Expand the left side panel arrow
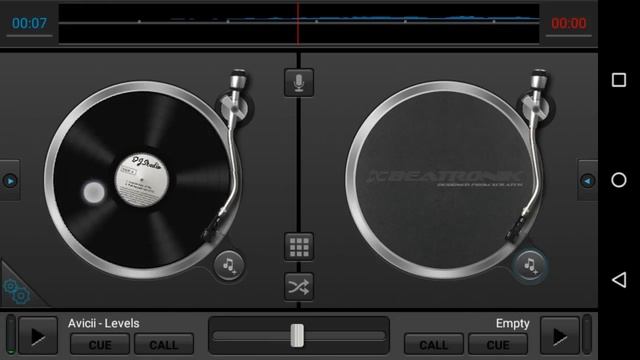The image size is (640, 360). tap(10, 180)
